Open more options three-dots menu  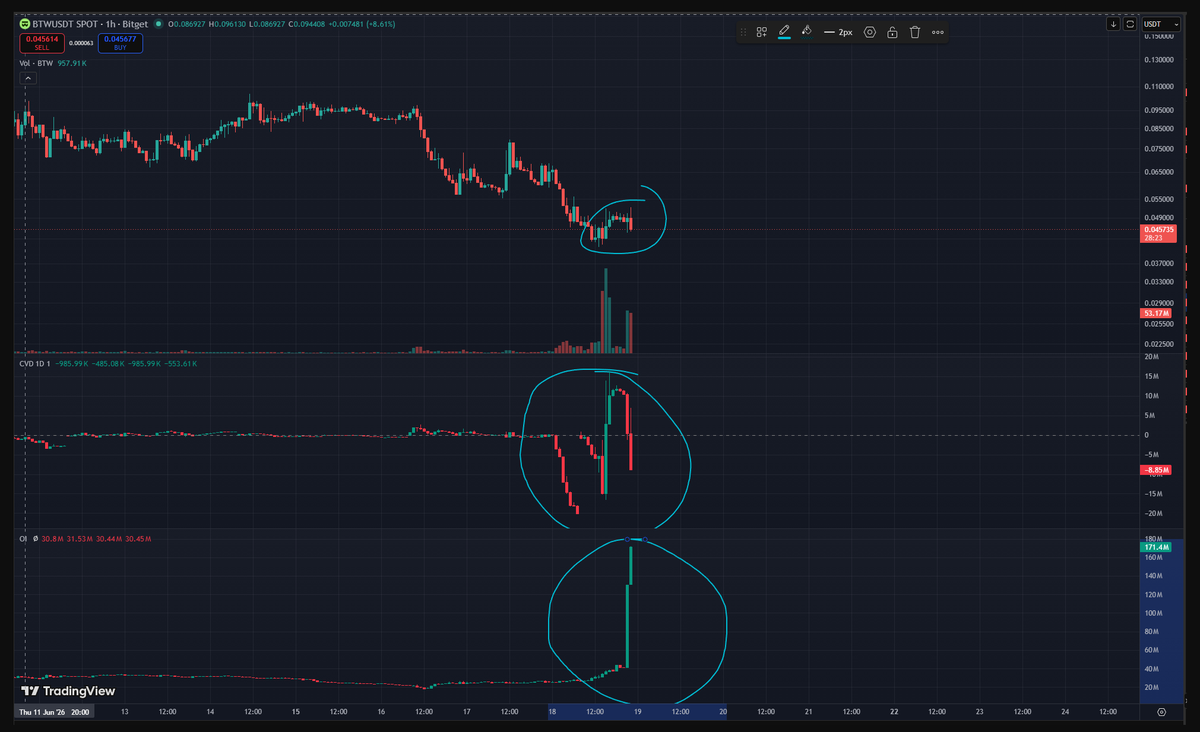(937, 32)
